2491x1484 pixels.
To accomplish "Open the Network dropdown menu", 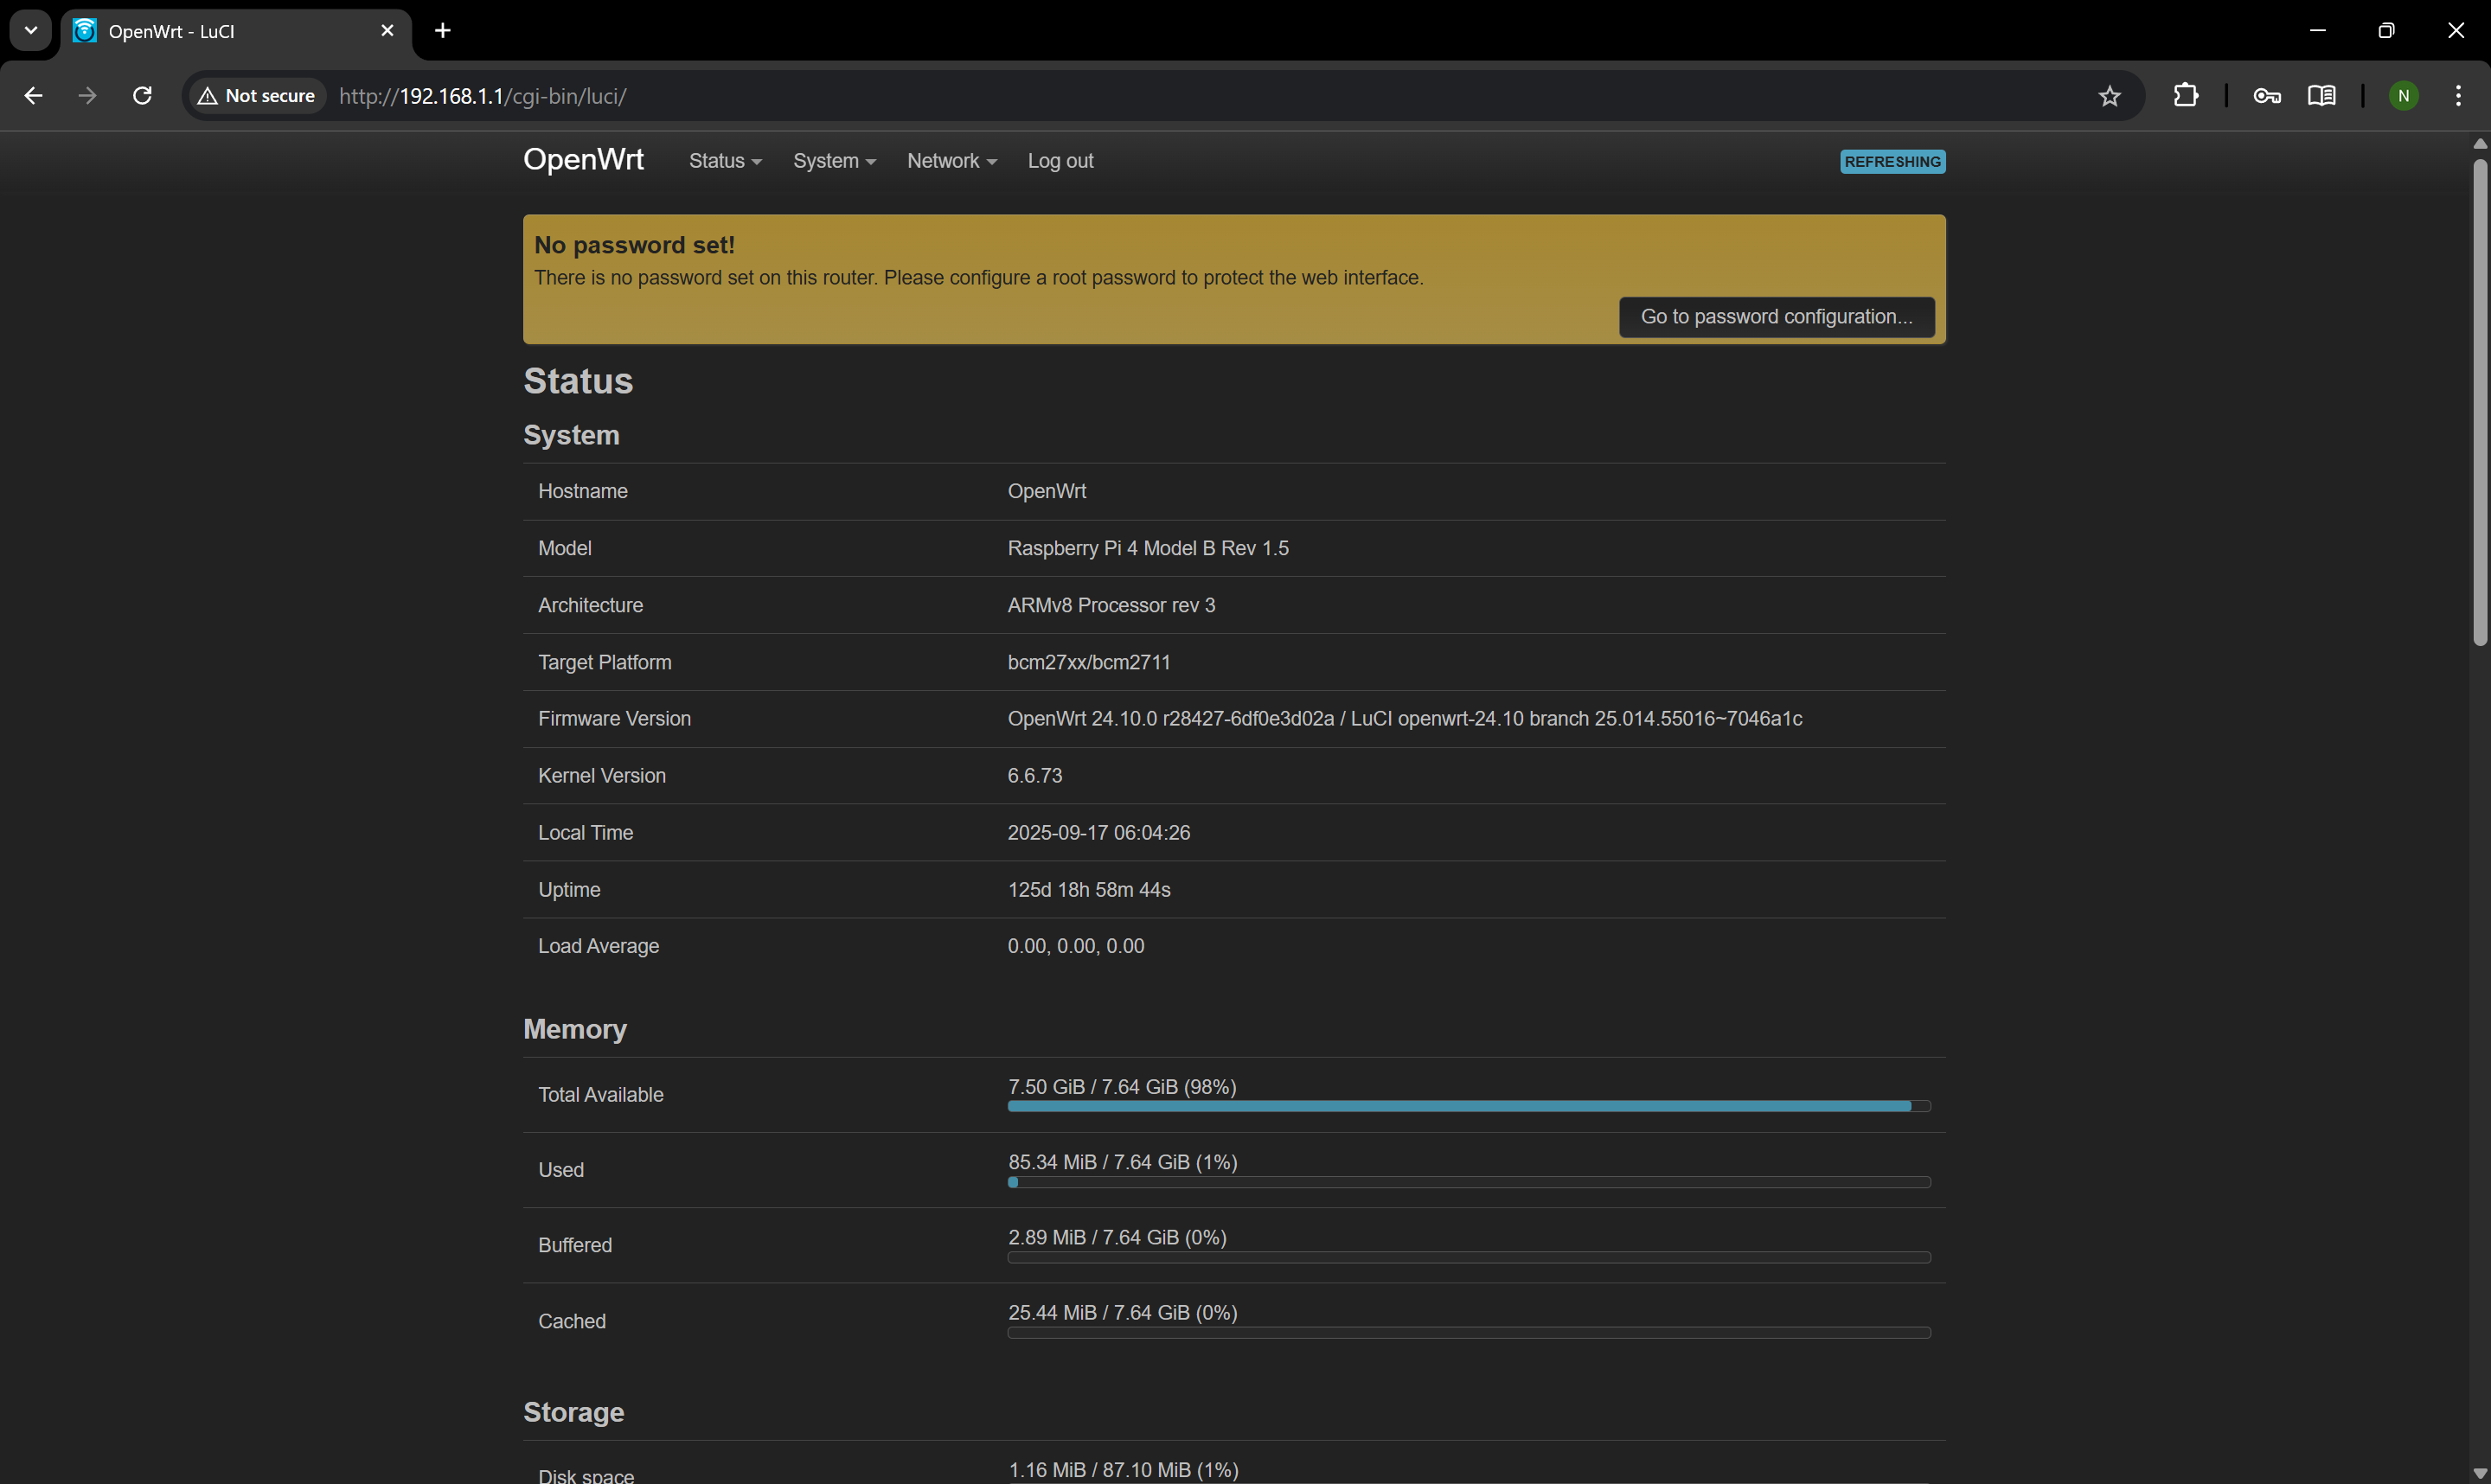I will (950, 161).
